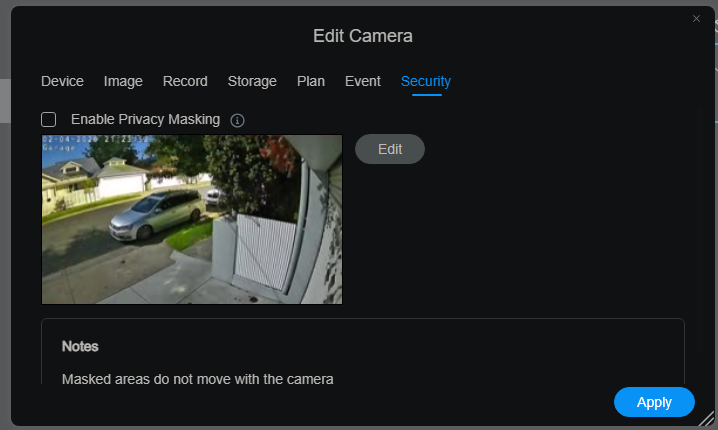
Task: Click the Edit Camera dialog title
Action: (x=363, y=36)
